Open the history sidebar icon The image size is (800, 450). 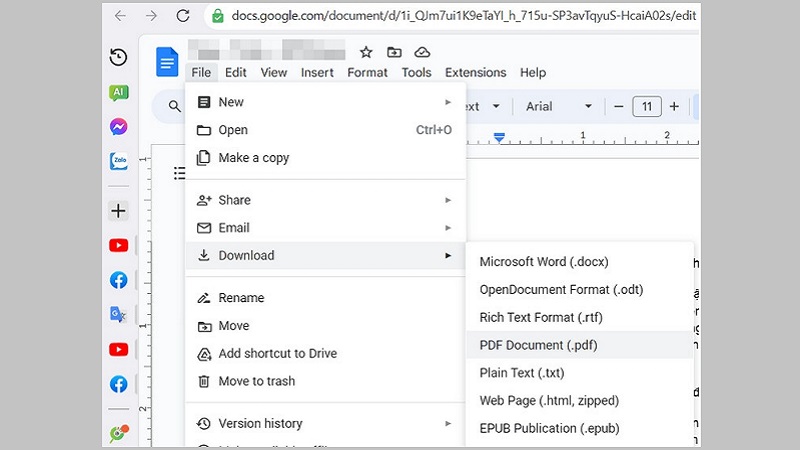point(118,57)
